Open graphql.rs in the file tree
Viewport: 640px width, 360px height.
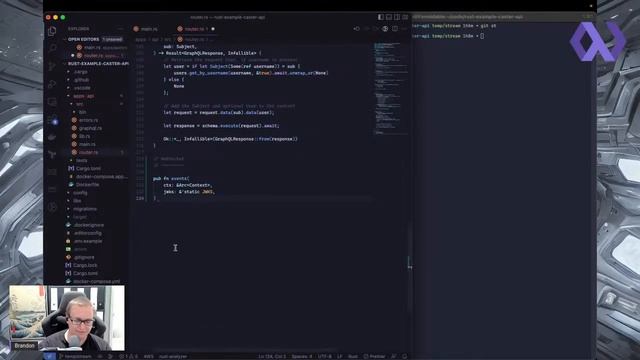click(90, 128)
